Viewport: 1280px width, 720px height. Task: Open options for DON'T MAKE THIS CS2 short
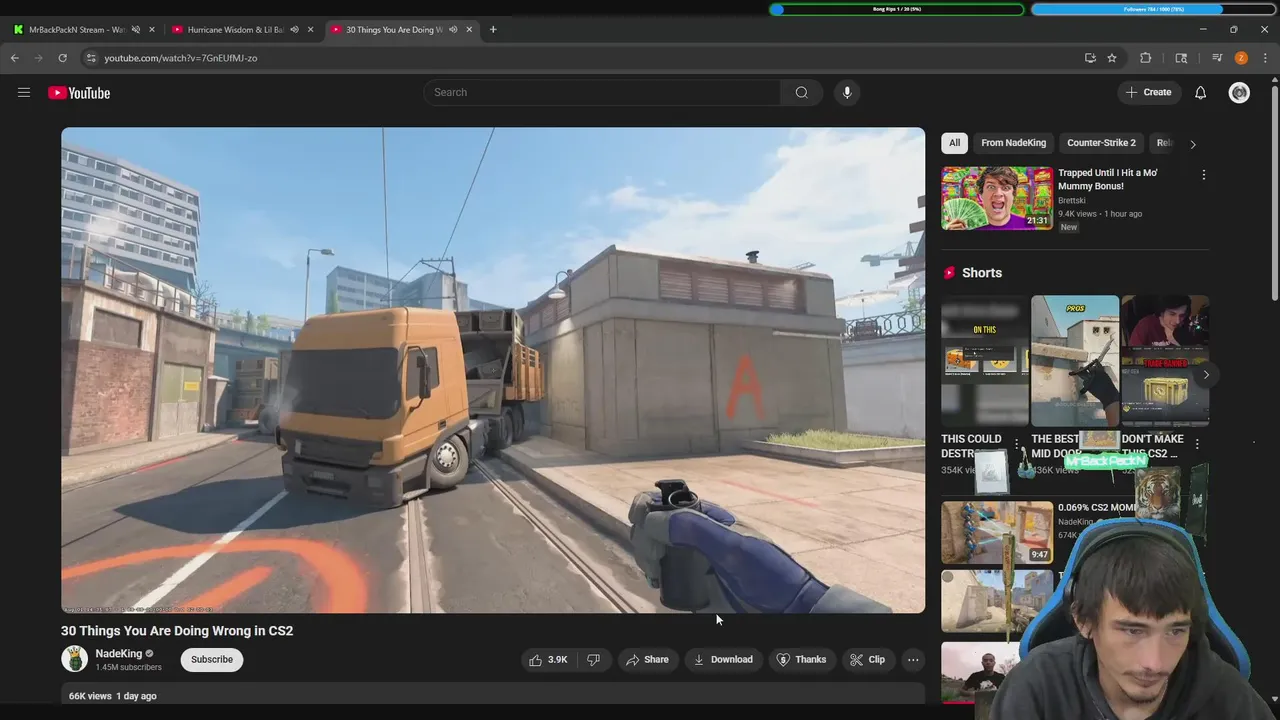pos(1197,443)
